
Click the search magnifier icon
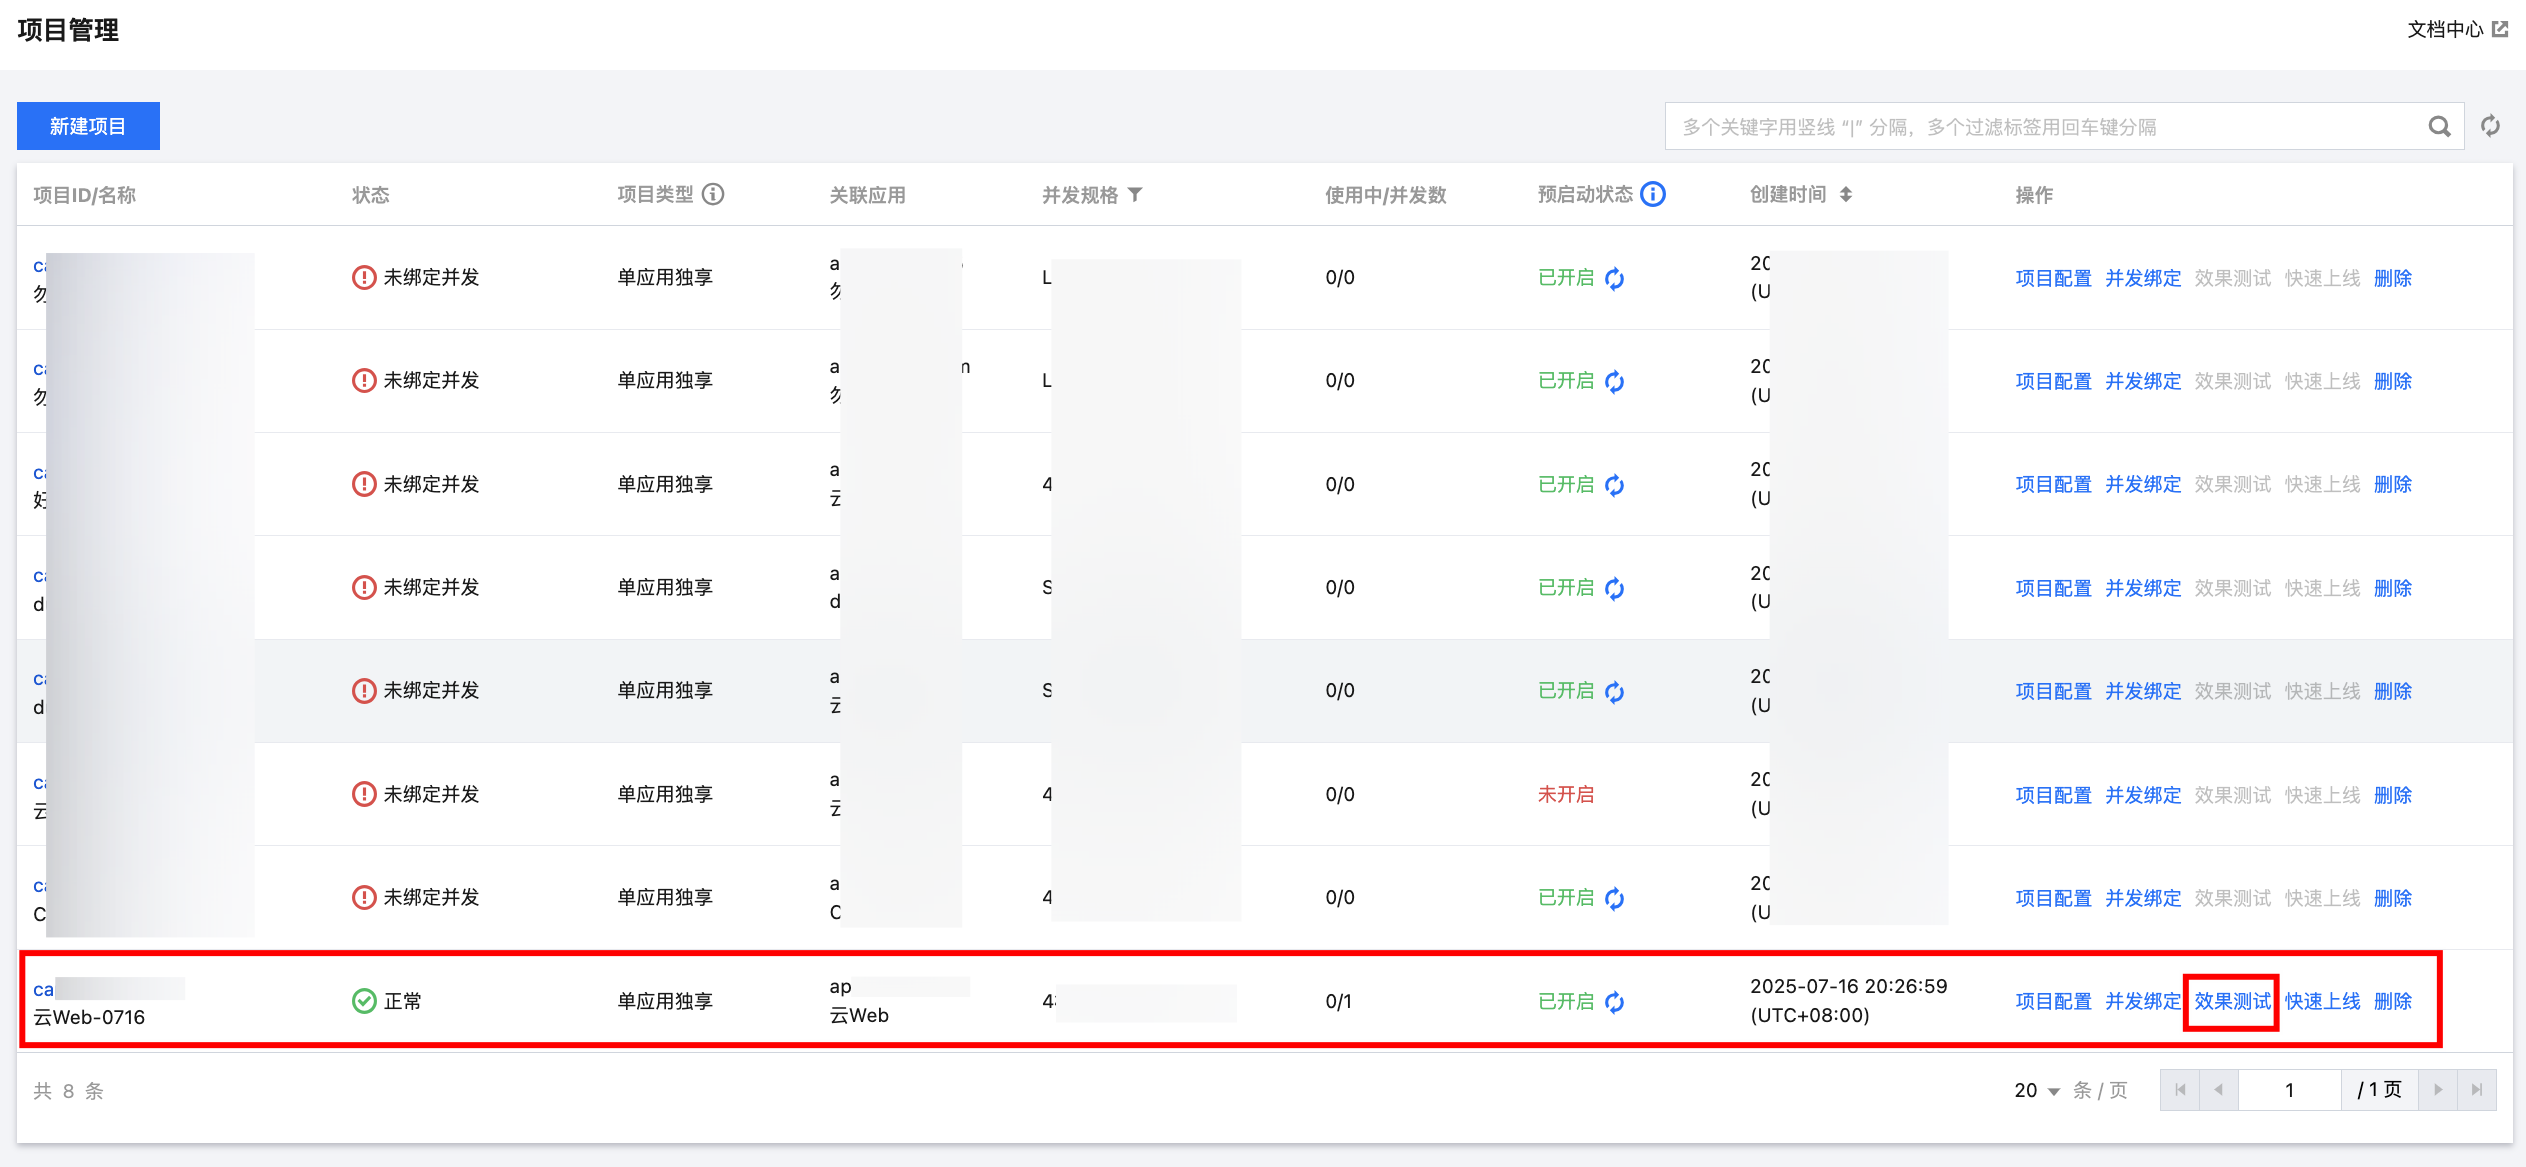pos(2439,126)
